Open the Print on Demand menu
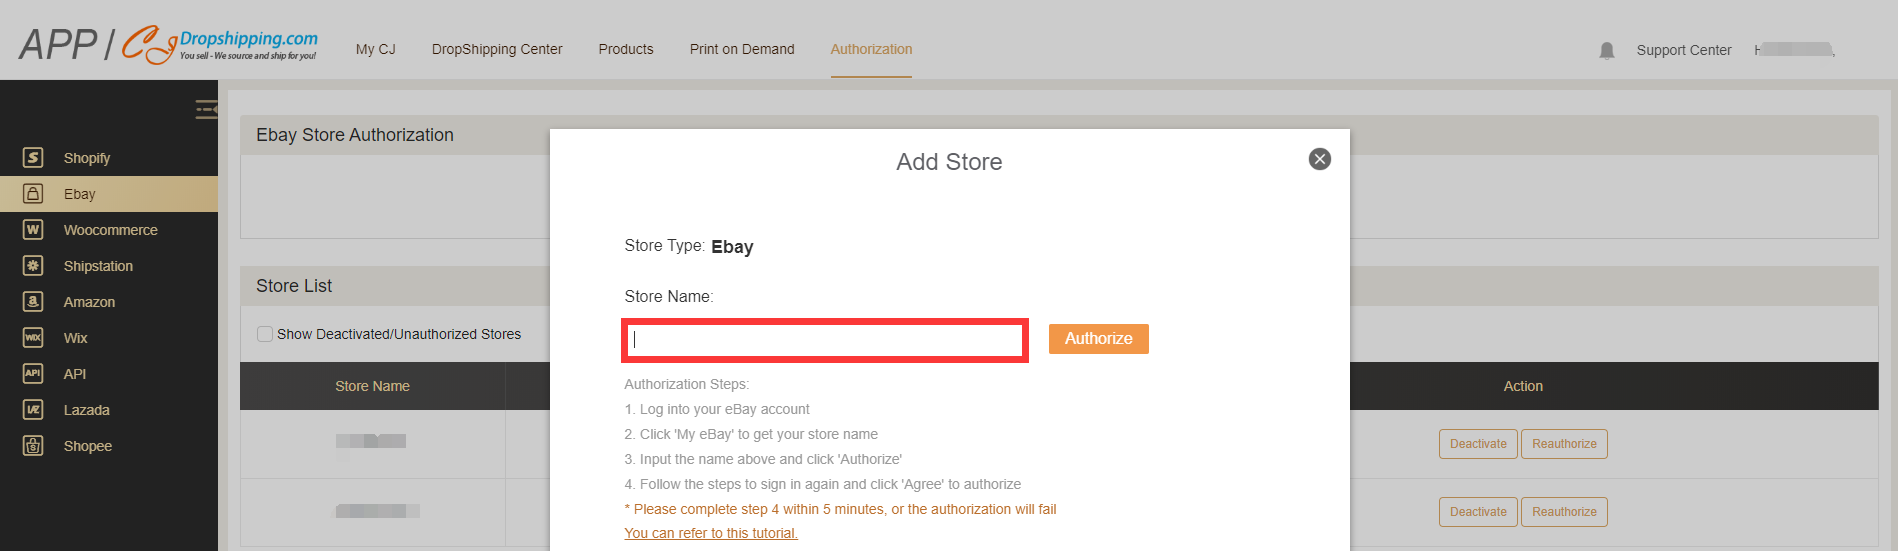The image size is (1898, 551). (x=742, y=49)
